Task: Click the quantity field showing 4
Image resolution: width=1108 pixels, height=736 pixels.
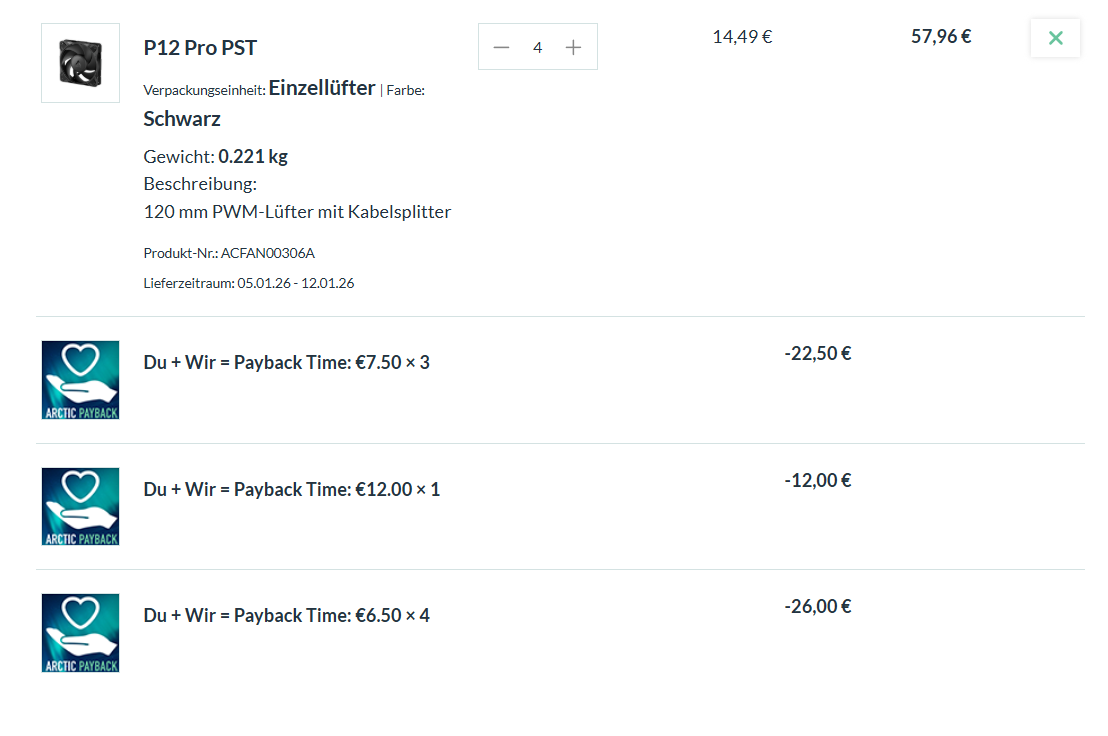Action: click(x=538, y=47)
